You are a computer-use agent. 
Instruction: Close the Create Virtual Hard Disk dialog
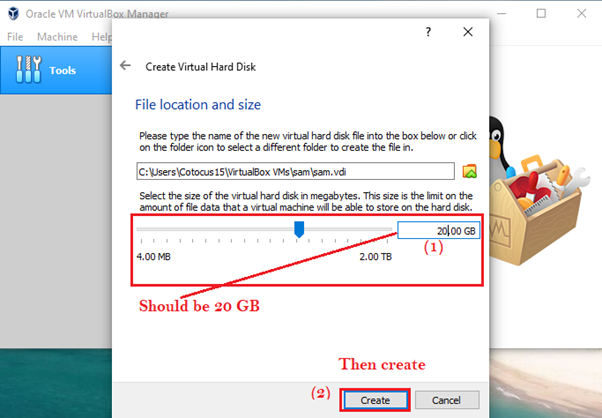[x=467, y=32]
